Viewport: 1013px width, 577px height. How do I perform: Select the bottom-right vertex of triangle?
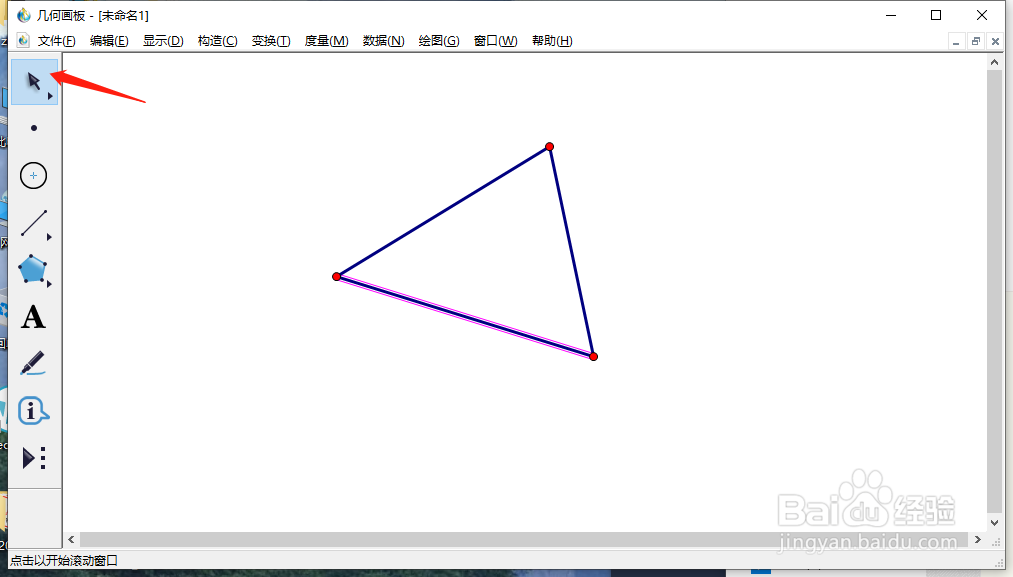click(593, 357)
